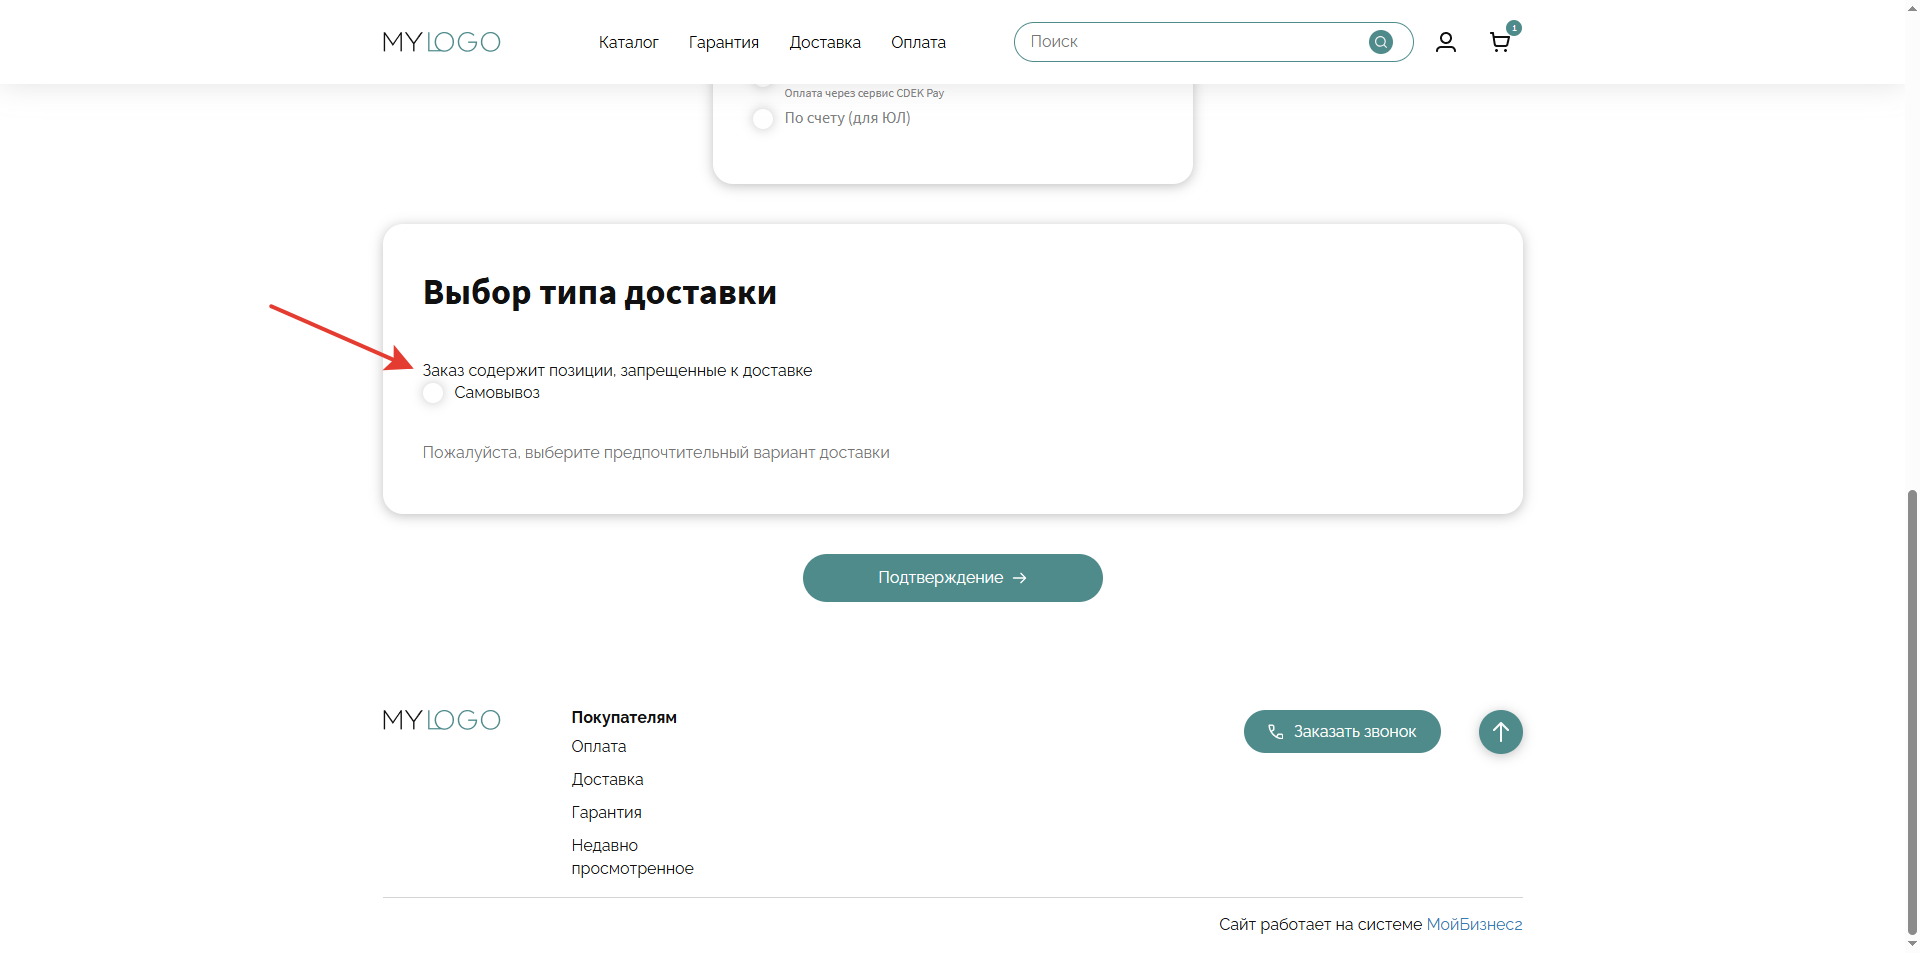1920x953 pixels.
Task: Open the shopping cart icon
Action: tap(1499, 42)
